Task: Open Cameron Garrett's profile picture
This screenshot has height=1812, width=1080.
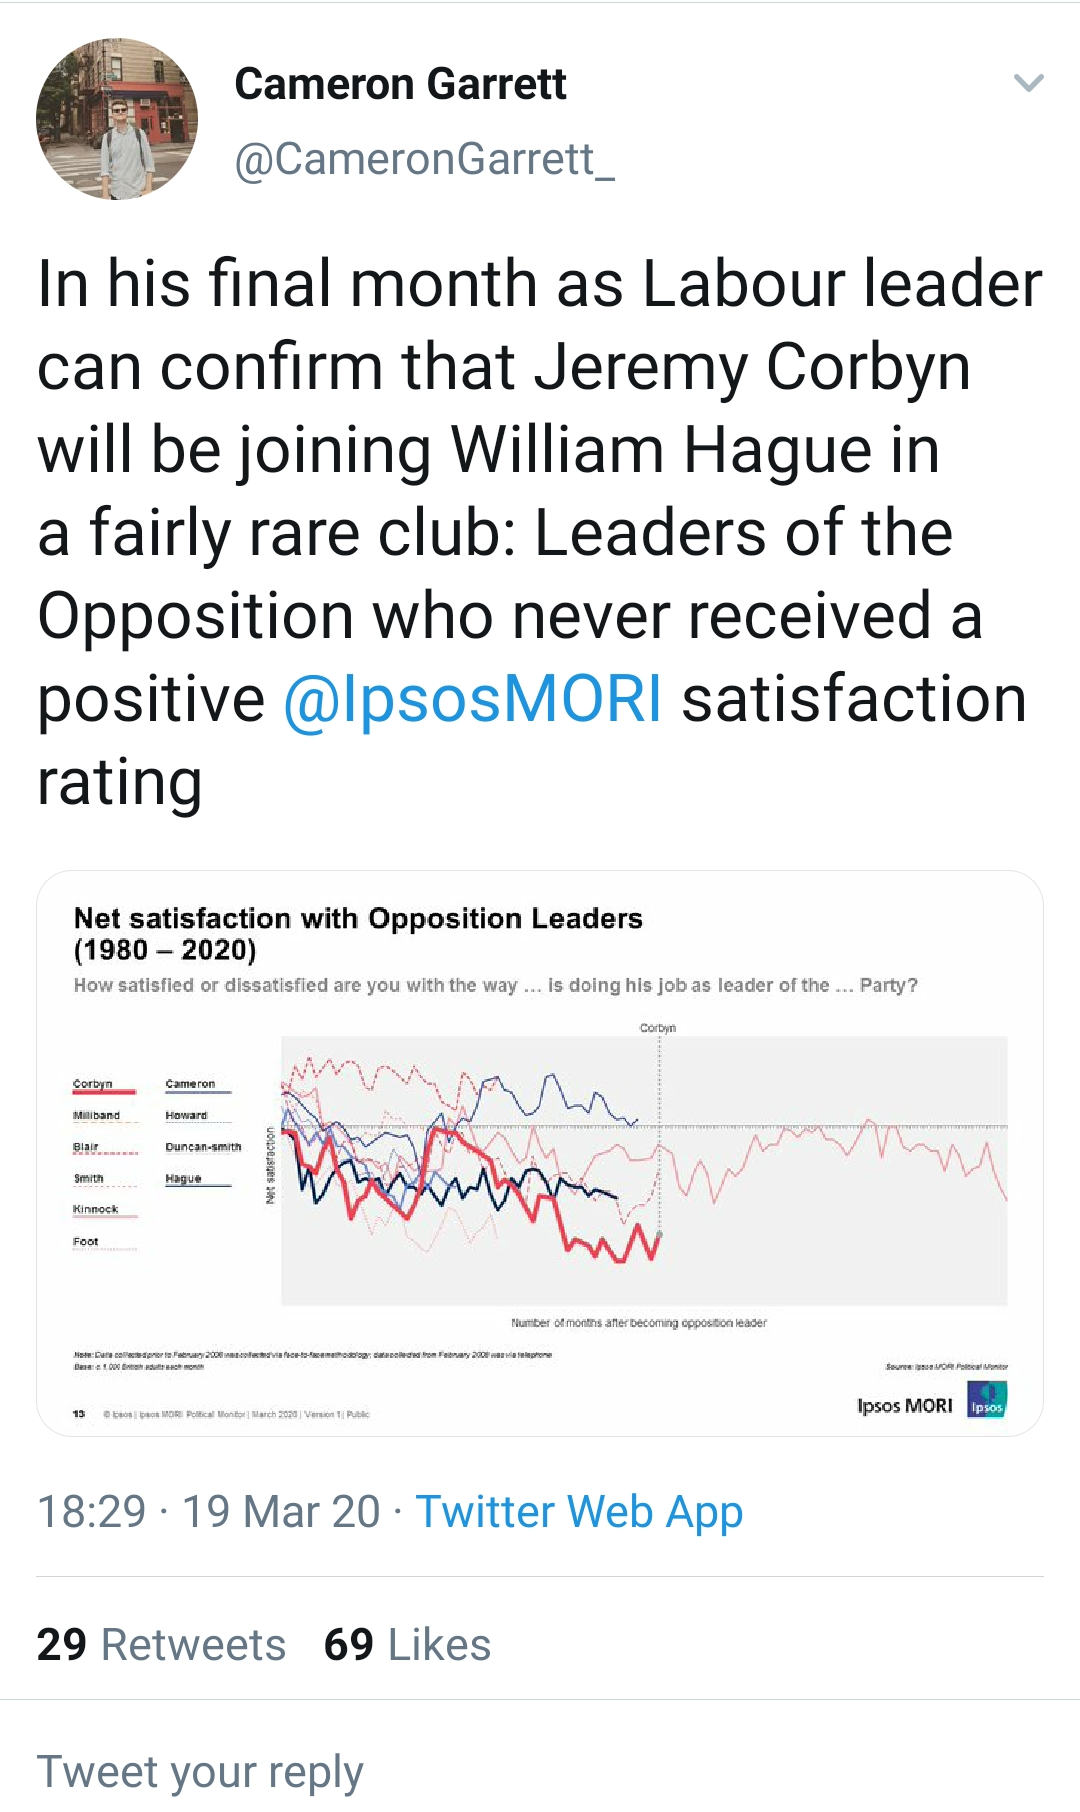Action: point(116,119)
